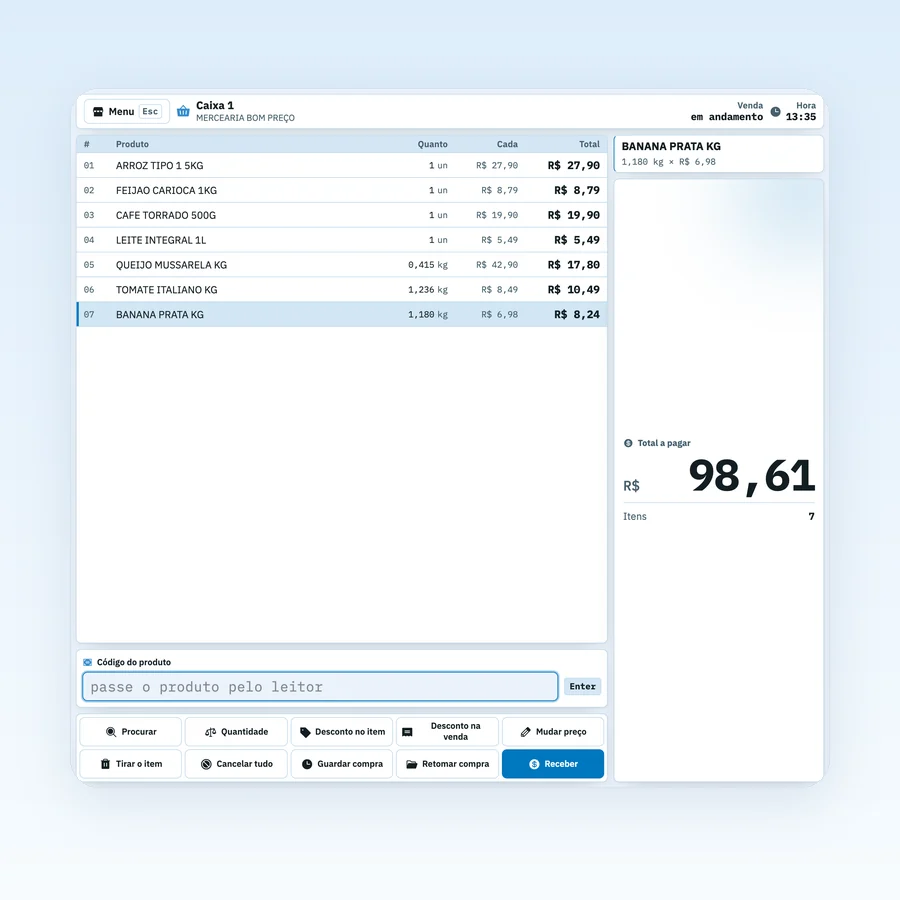The image size is (900, 900).
Task: Click the Desconto na venda button
Action: [448, 732]
